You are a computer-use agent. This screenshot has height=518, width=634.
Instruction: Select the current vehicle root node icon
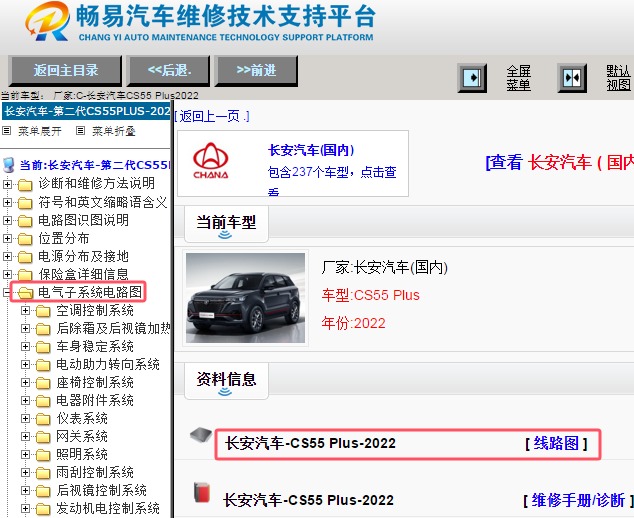pos(8,165)
